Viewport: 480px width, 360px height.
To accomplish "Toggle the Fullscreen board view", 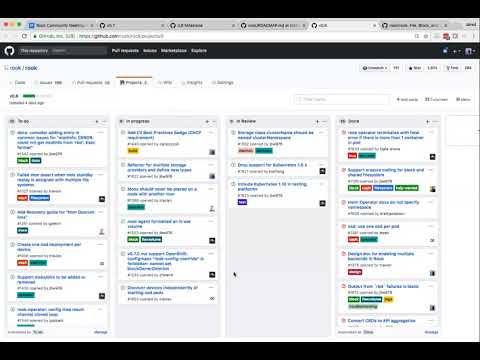I will click(x=436, y=99).
